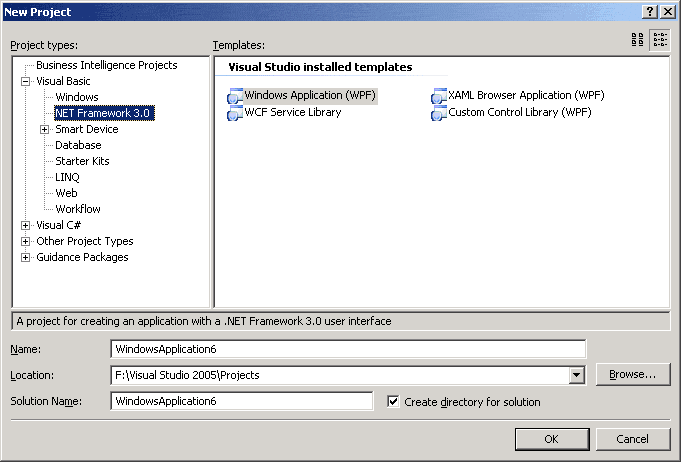681x462 pixels.
Task: Open the Location dropdown list
Action: click(x=576, y=375)
